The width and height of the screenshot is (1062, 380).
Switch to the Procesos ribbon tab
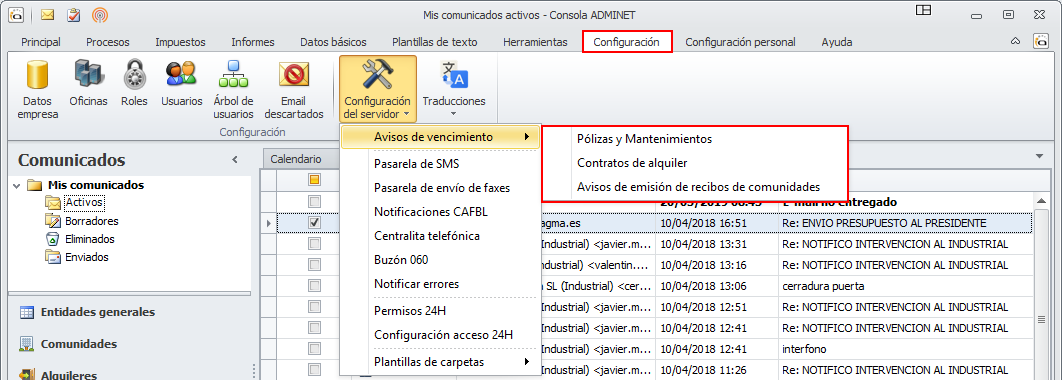[108, 42]
